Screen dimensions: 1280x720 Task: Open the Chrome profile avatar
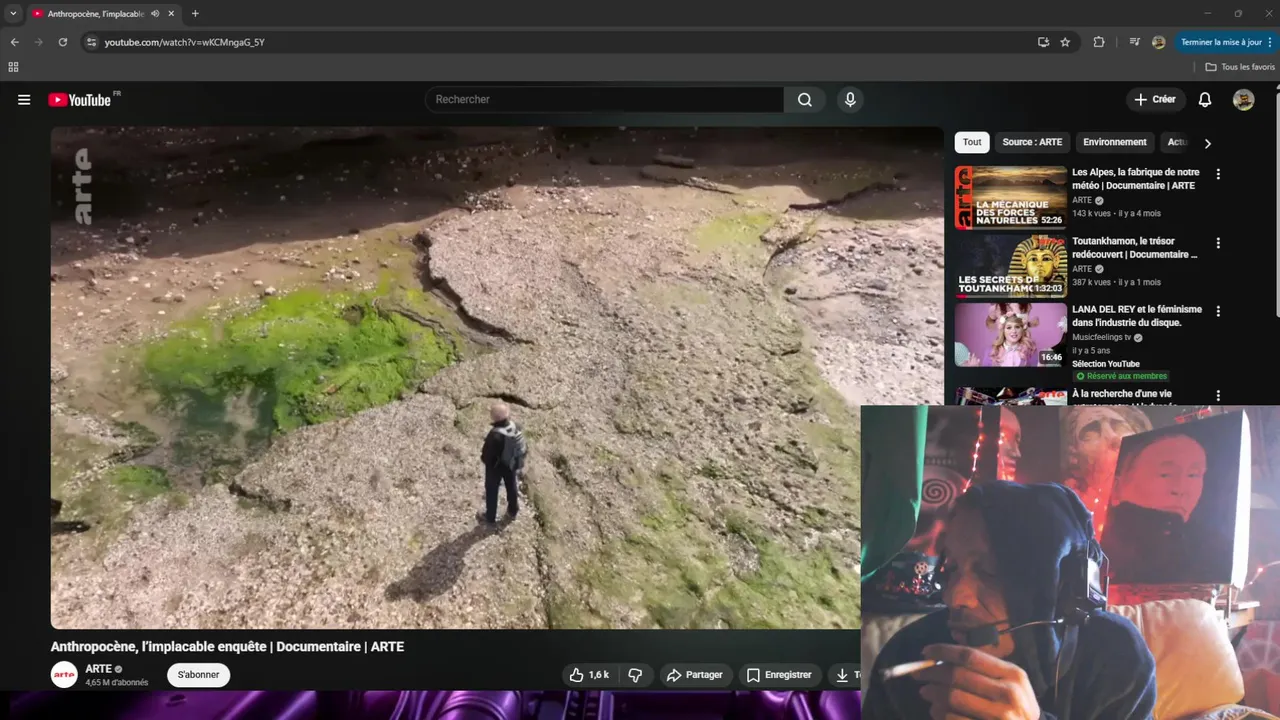[1159, 42]
